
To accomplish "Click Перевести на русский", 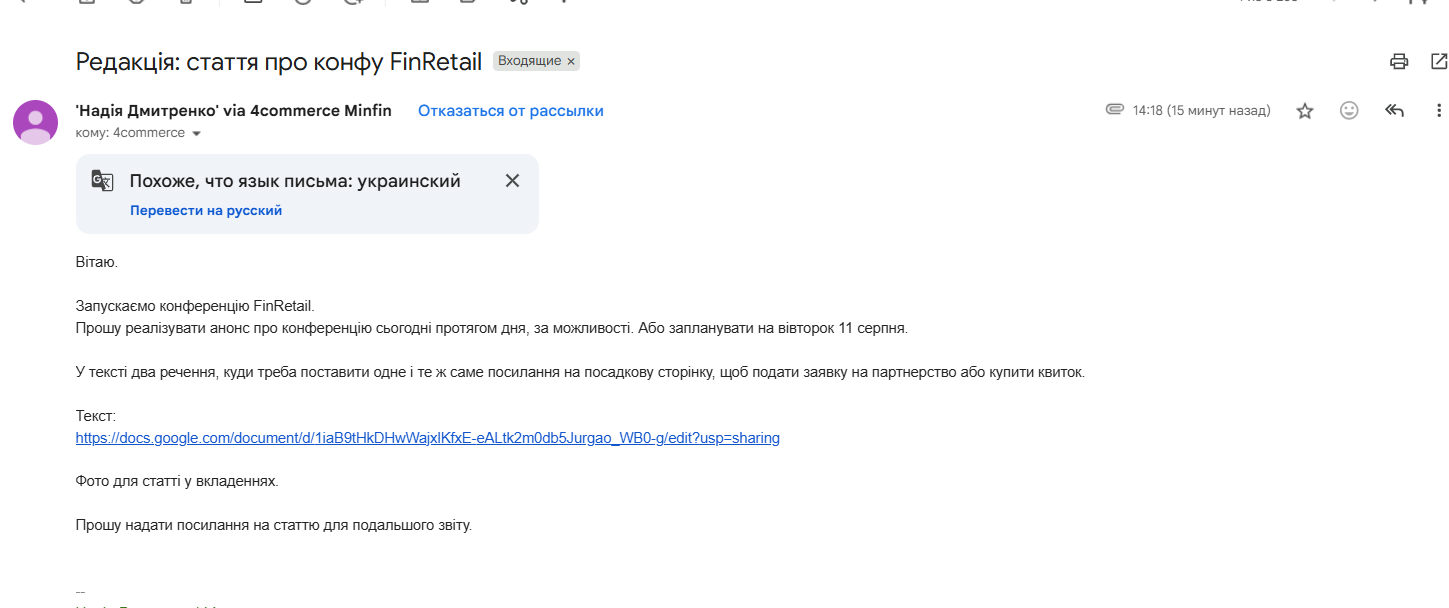I will click(206, 211).
